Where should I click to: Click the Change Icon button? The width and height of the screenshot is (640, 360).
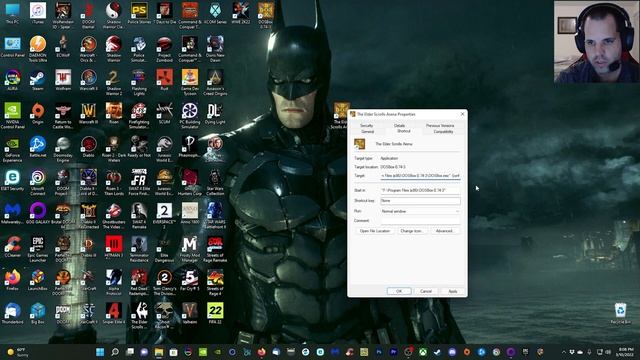tap(411, 231)
